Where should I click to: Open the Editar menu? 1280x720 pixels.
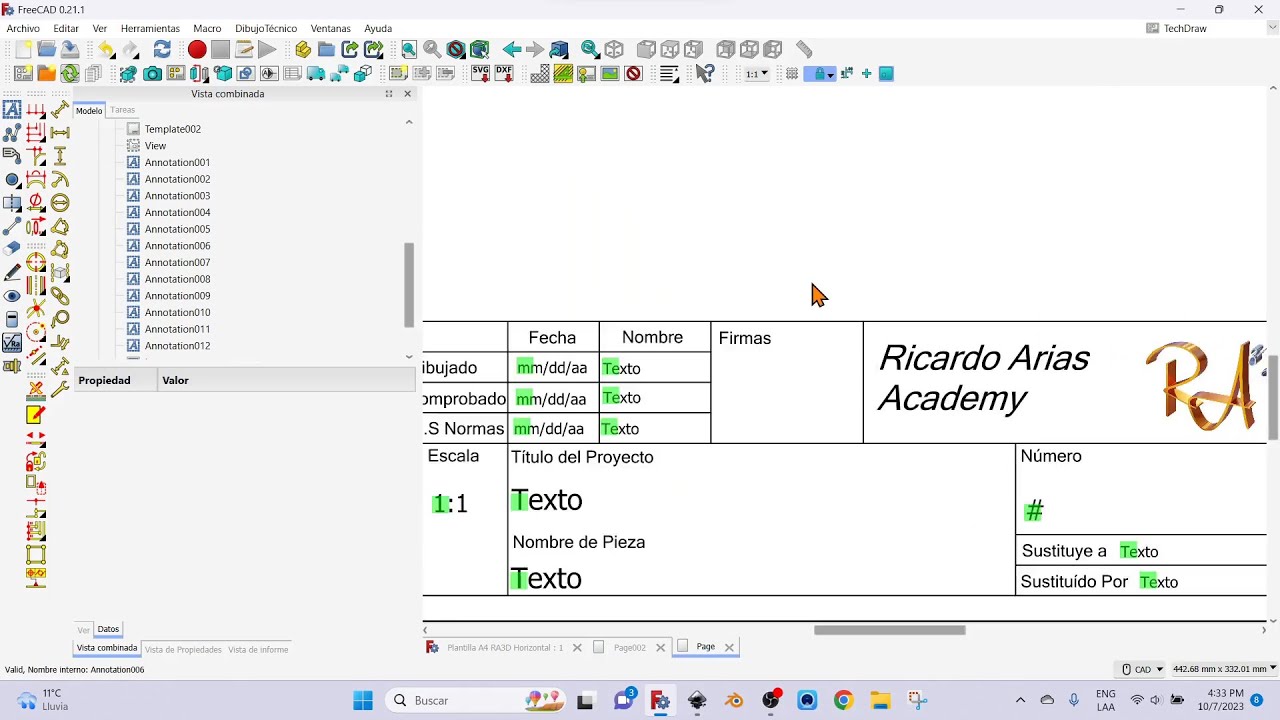(x=66, y=28)
